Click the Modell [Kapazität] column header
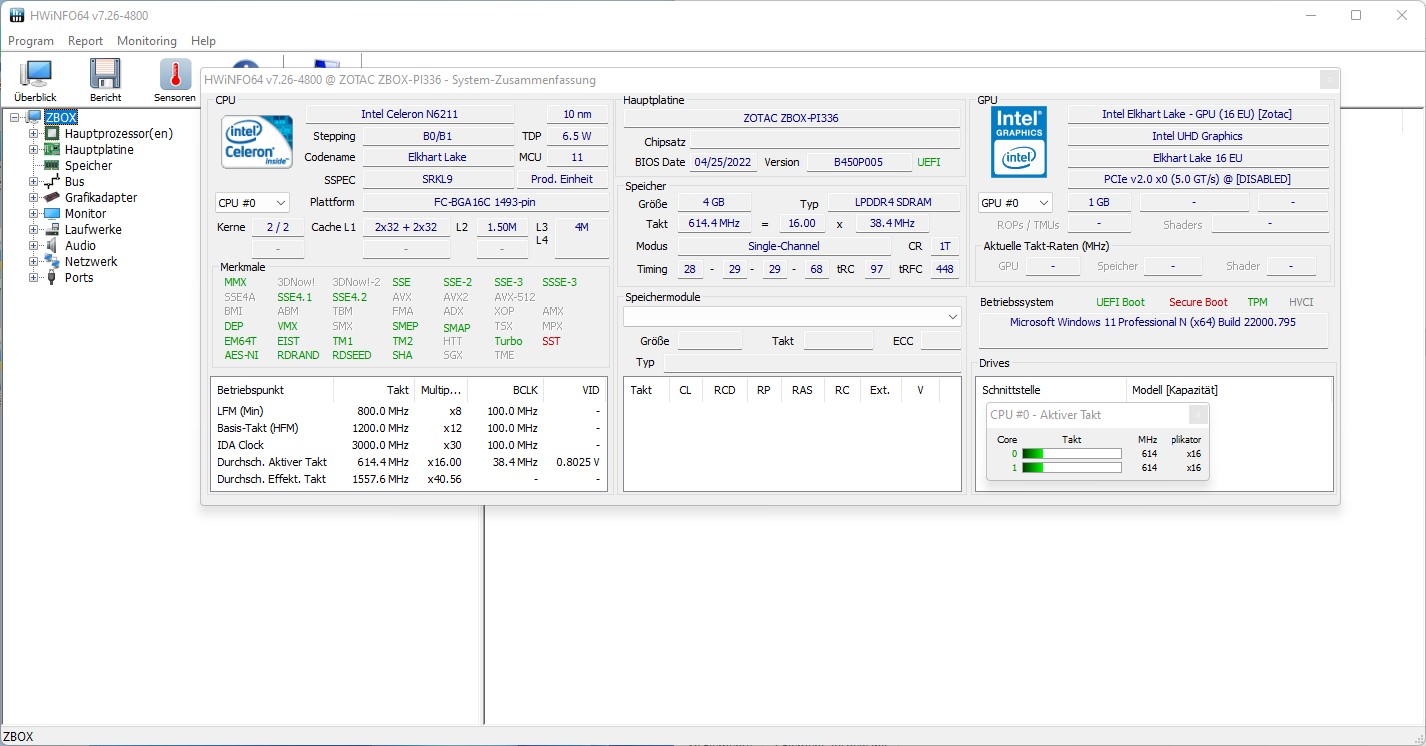 click(x=1229, y=390)
